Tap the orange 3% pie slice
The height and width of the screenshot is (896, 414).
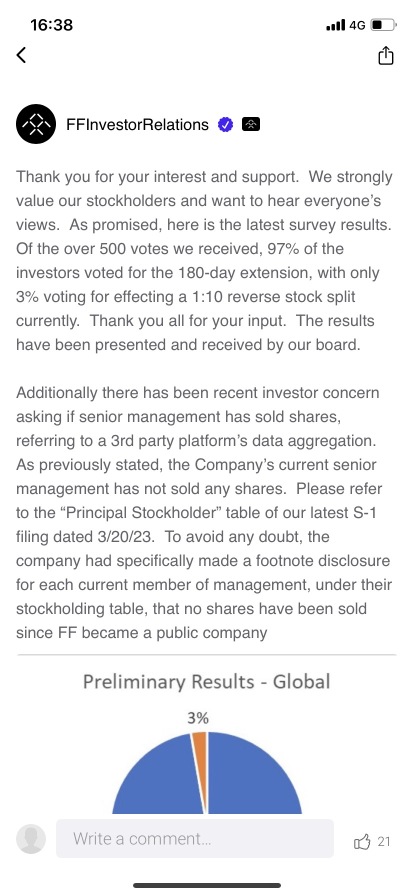pyautogui.click(x=200, y=771)
